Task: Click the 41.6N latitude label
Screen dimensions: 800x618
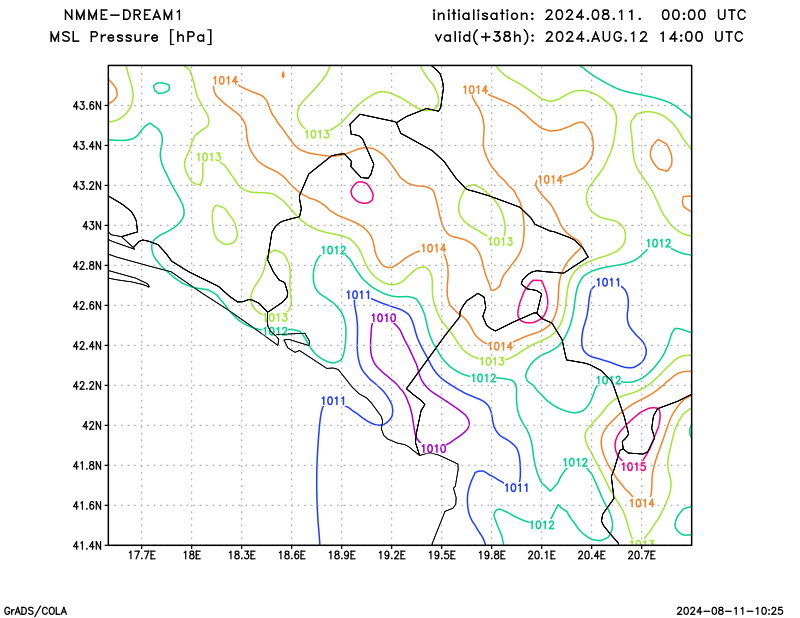Action: tap(87, 506)
